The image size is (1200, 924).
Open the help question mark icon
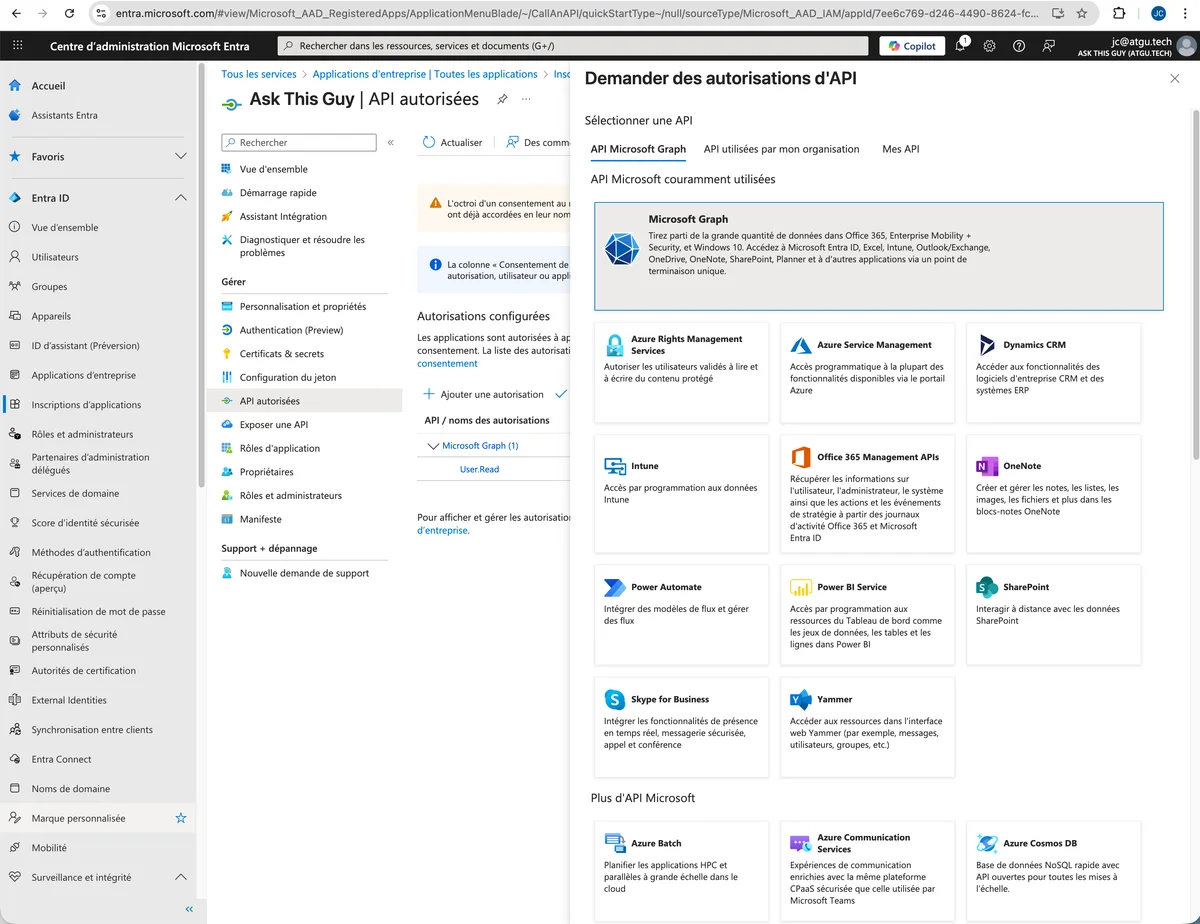pos(1019,46)
